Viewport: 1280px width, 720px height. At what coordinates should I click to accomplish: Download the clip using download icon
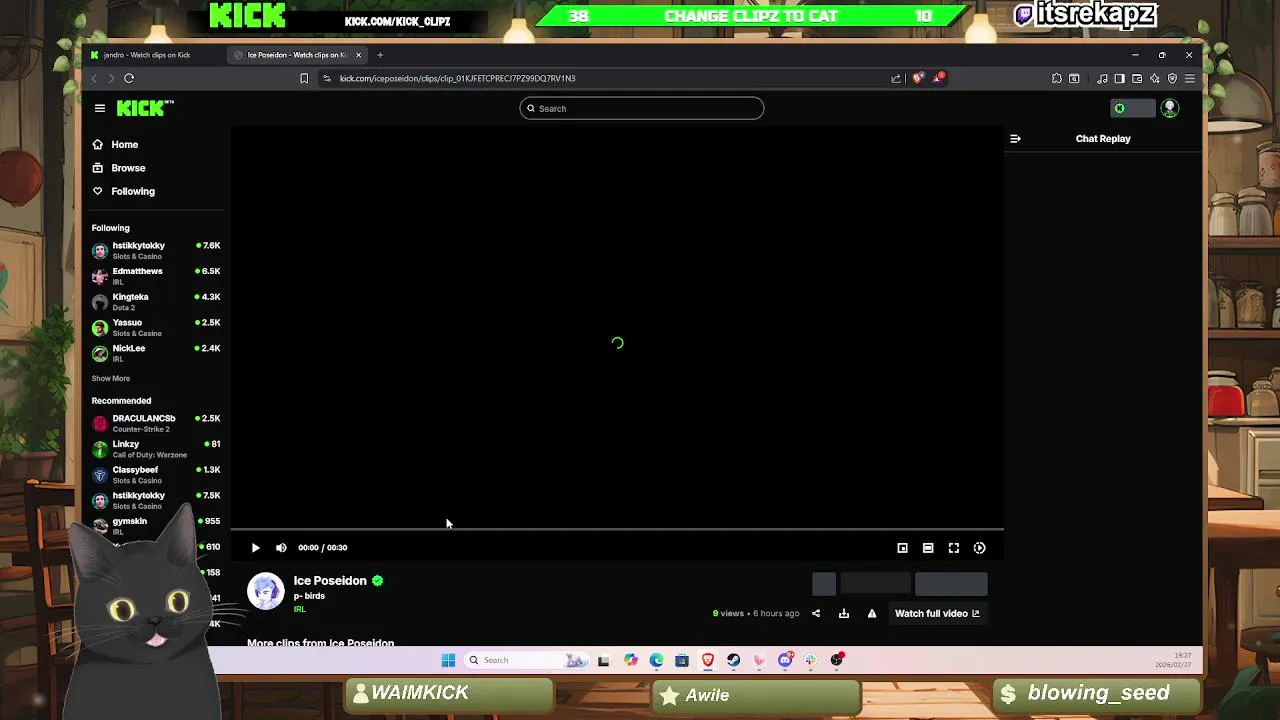[844, 614]
